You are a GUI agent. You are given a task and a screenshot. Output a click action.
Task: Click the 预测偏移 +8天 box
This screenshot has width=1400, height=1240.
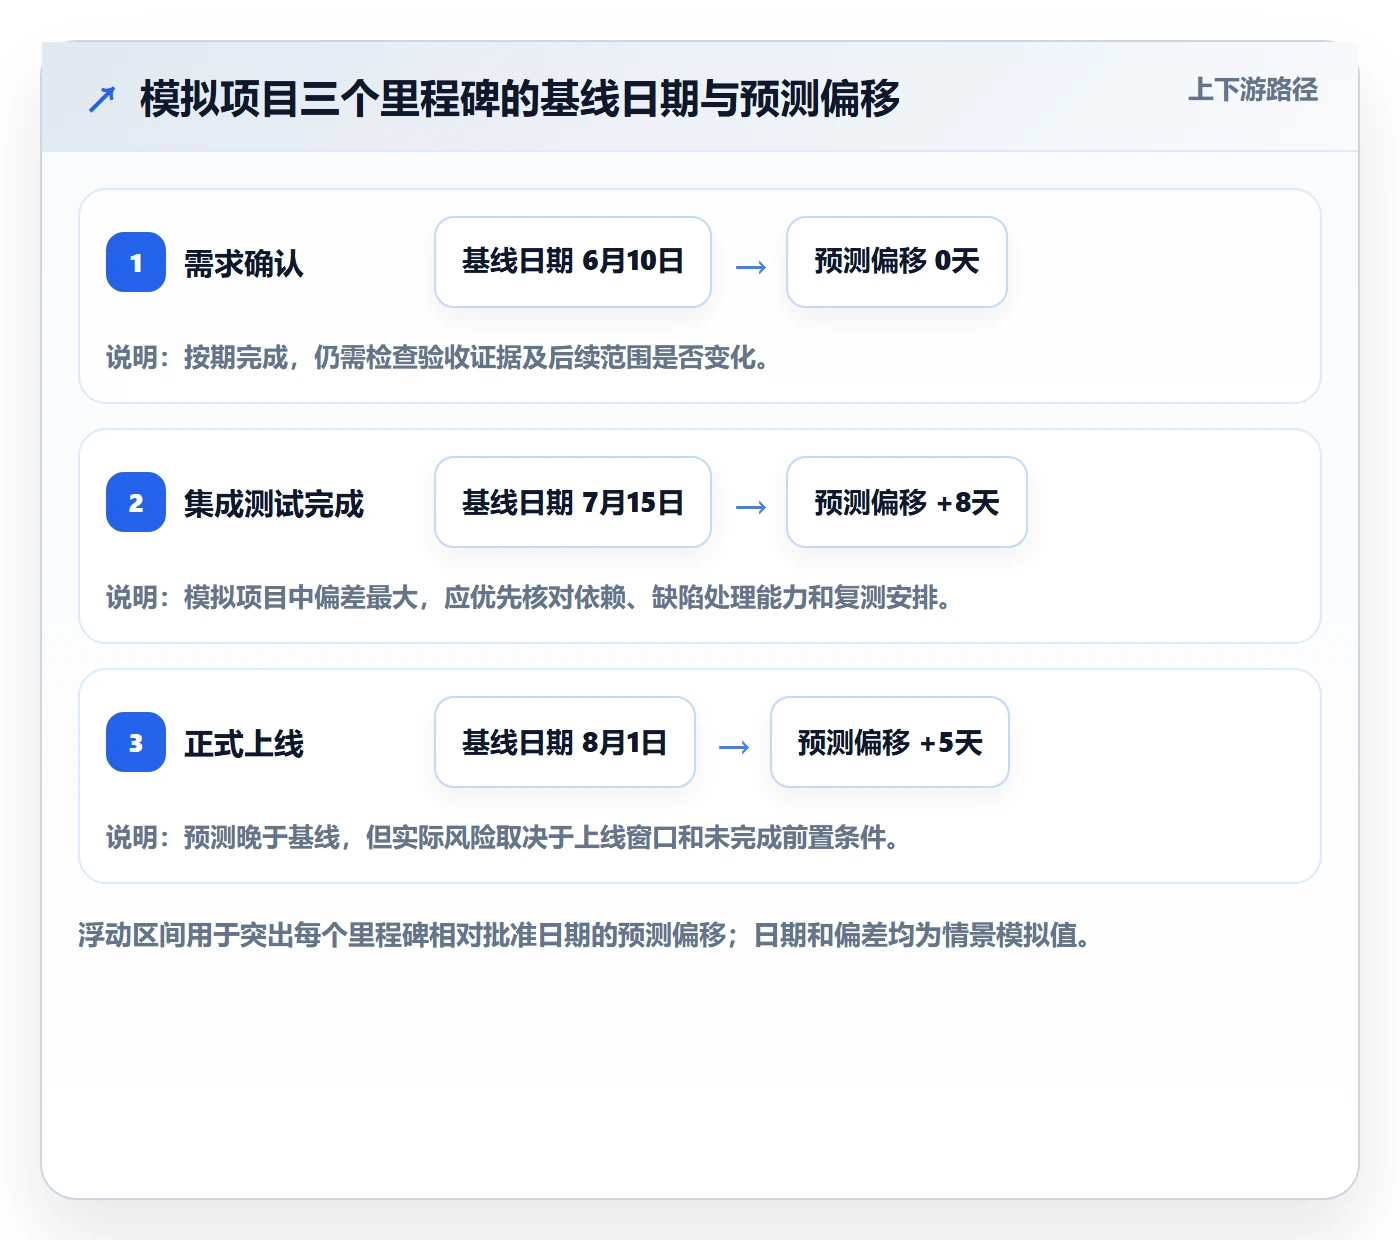coord(907,502)
